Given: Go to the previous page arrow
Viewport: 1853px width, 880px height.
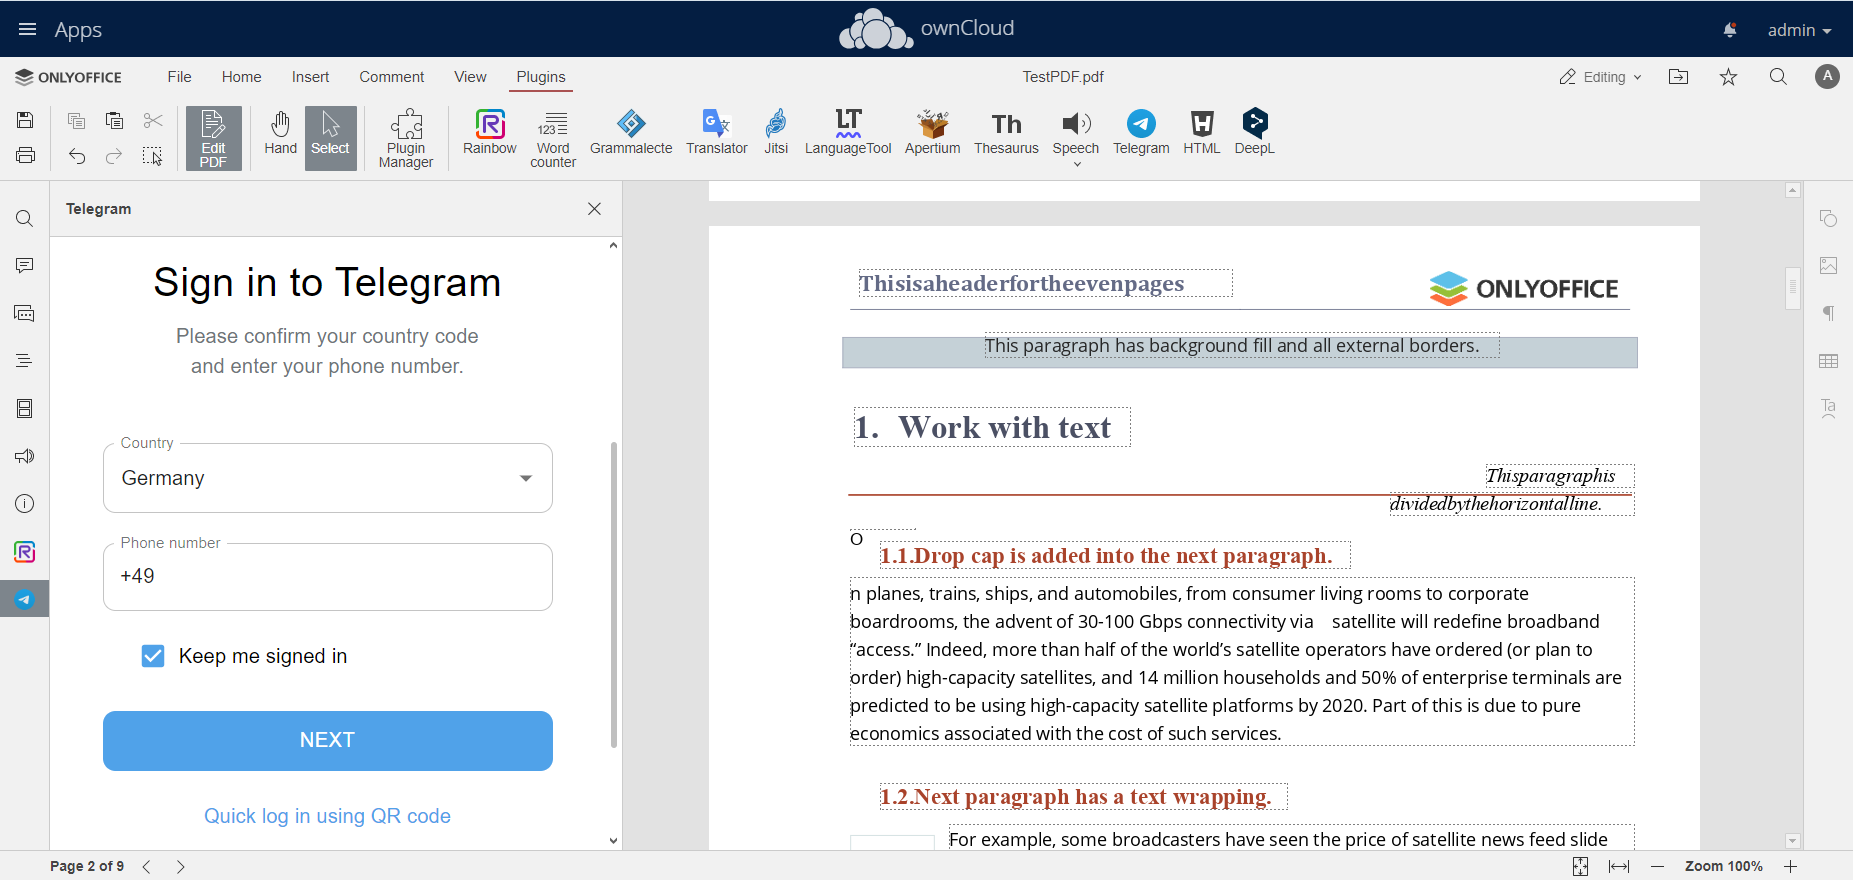Looking at the screenshot, I should tap(147, 867).
